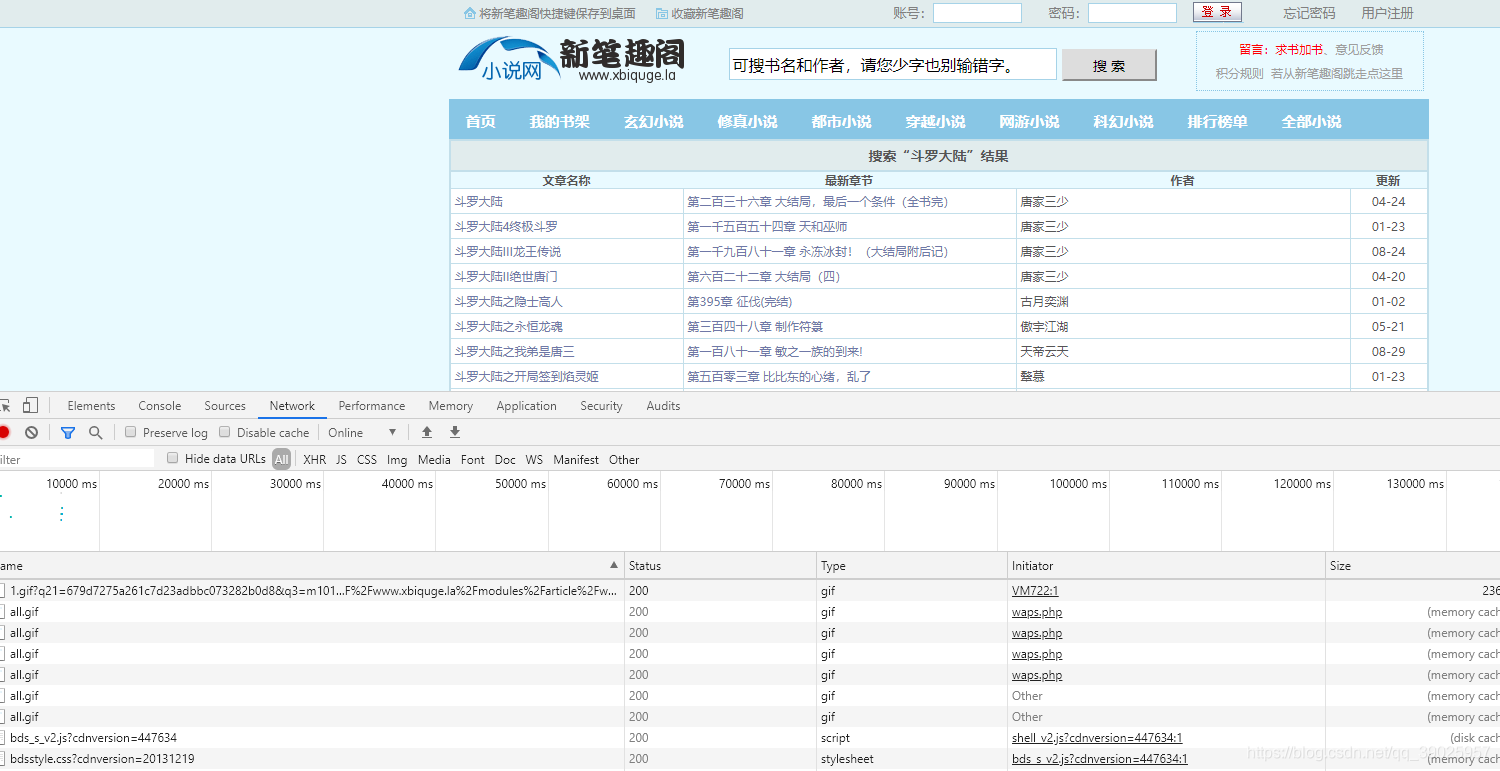
Task: Enable the Preserve log checkbox
Action: coord(131,432)
